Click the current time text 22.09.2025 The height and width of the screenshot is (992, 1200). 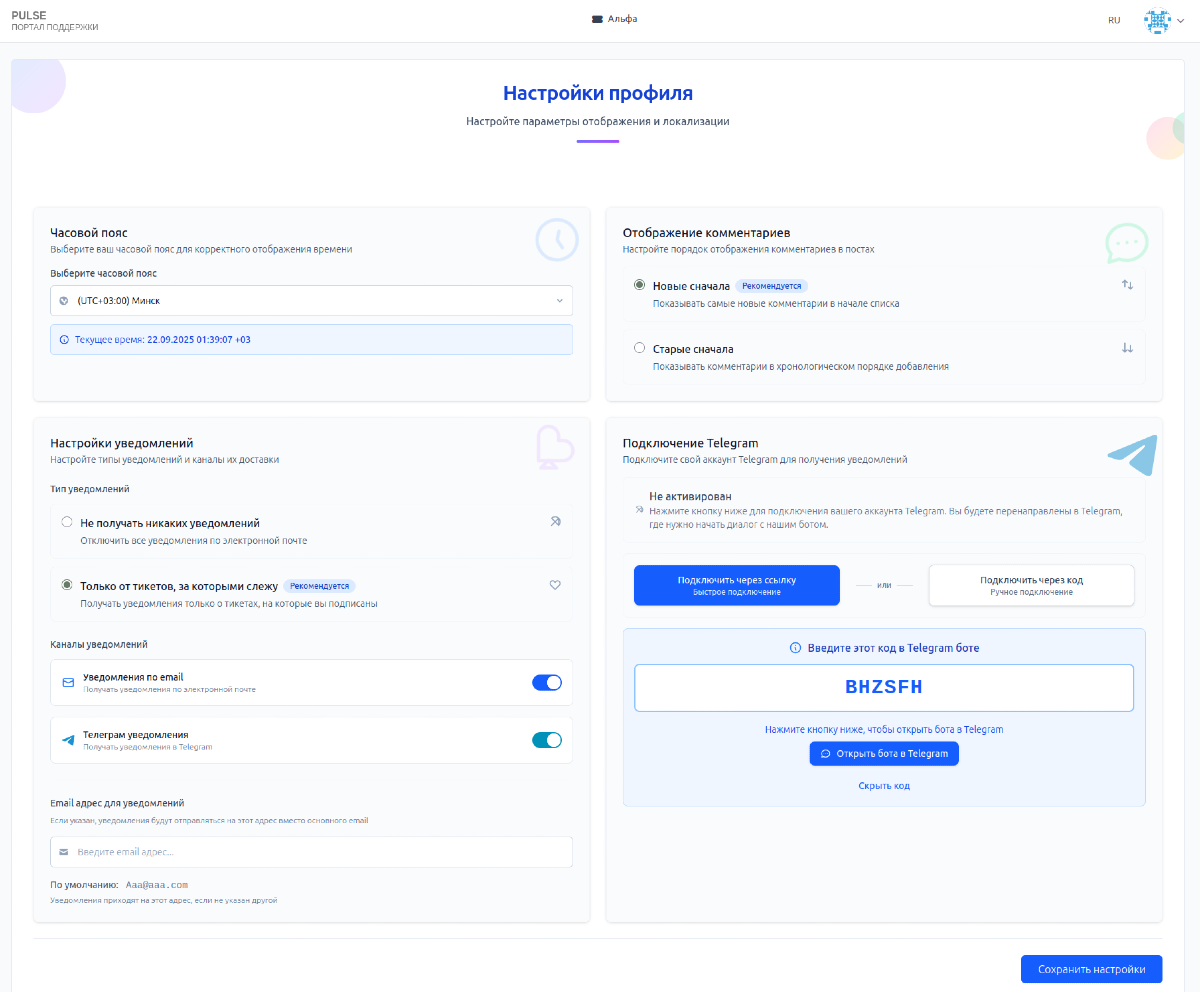(x=198, y=340)
